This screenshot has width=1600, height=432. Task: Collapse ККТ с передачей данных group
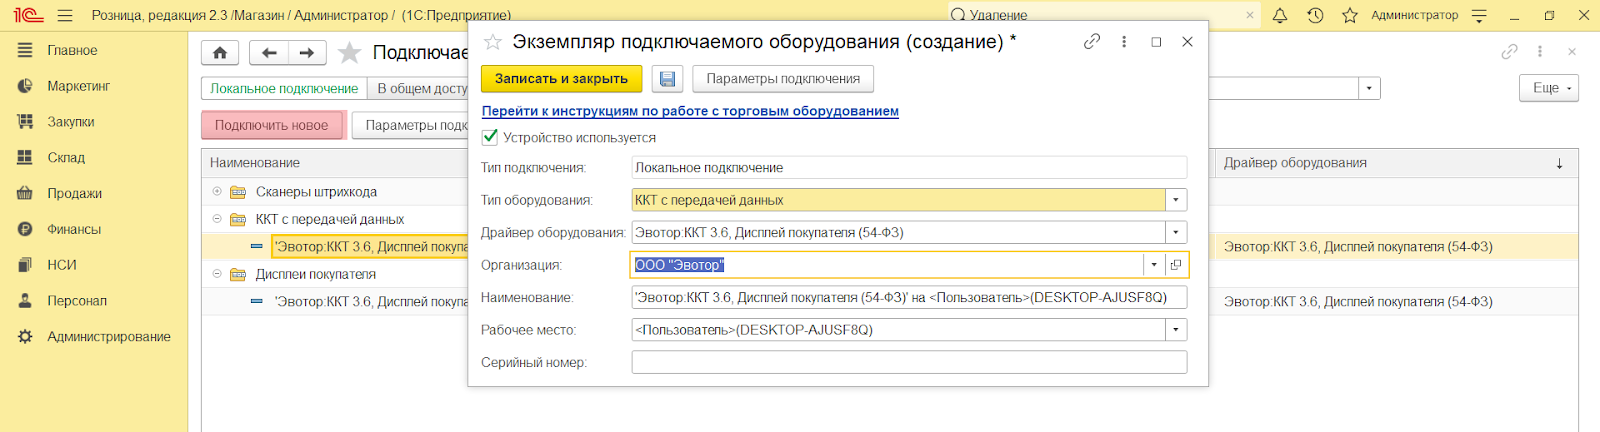point(217,219)
